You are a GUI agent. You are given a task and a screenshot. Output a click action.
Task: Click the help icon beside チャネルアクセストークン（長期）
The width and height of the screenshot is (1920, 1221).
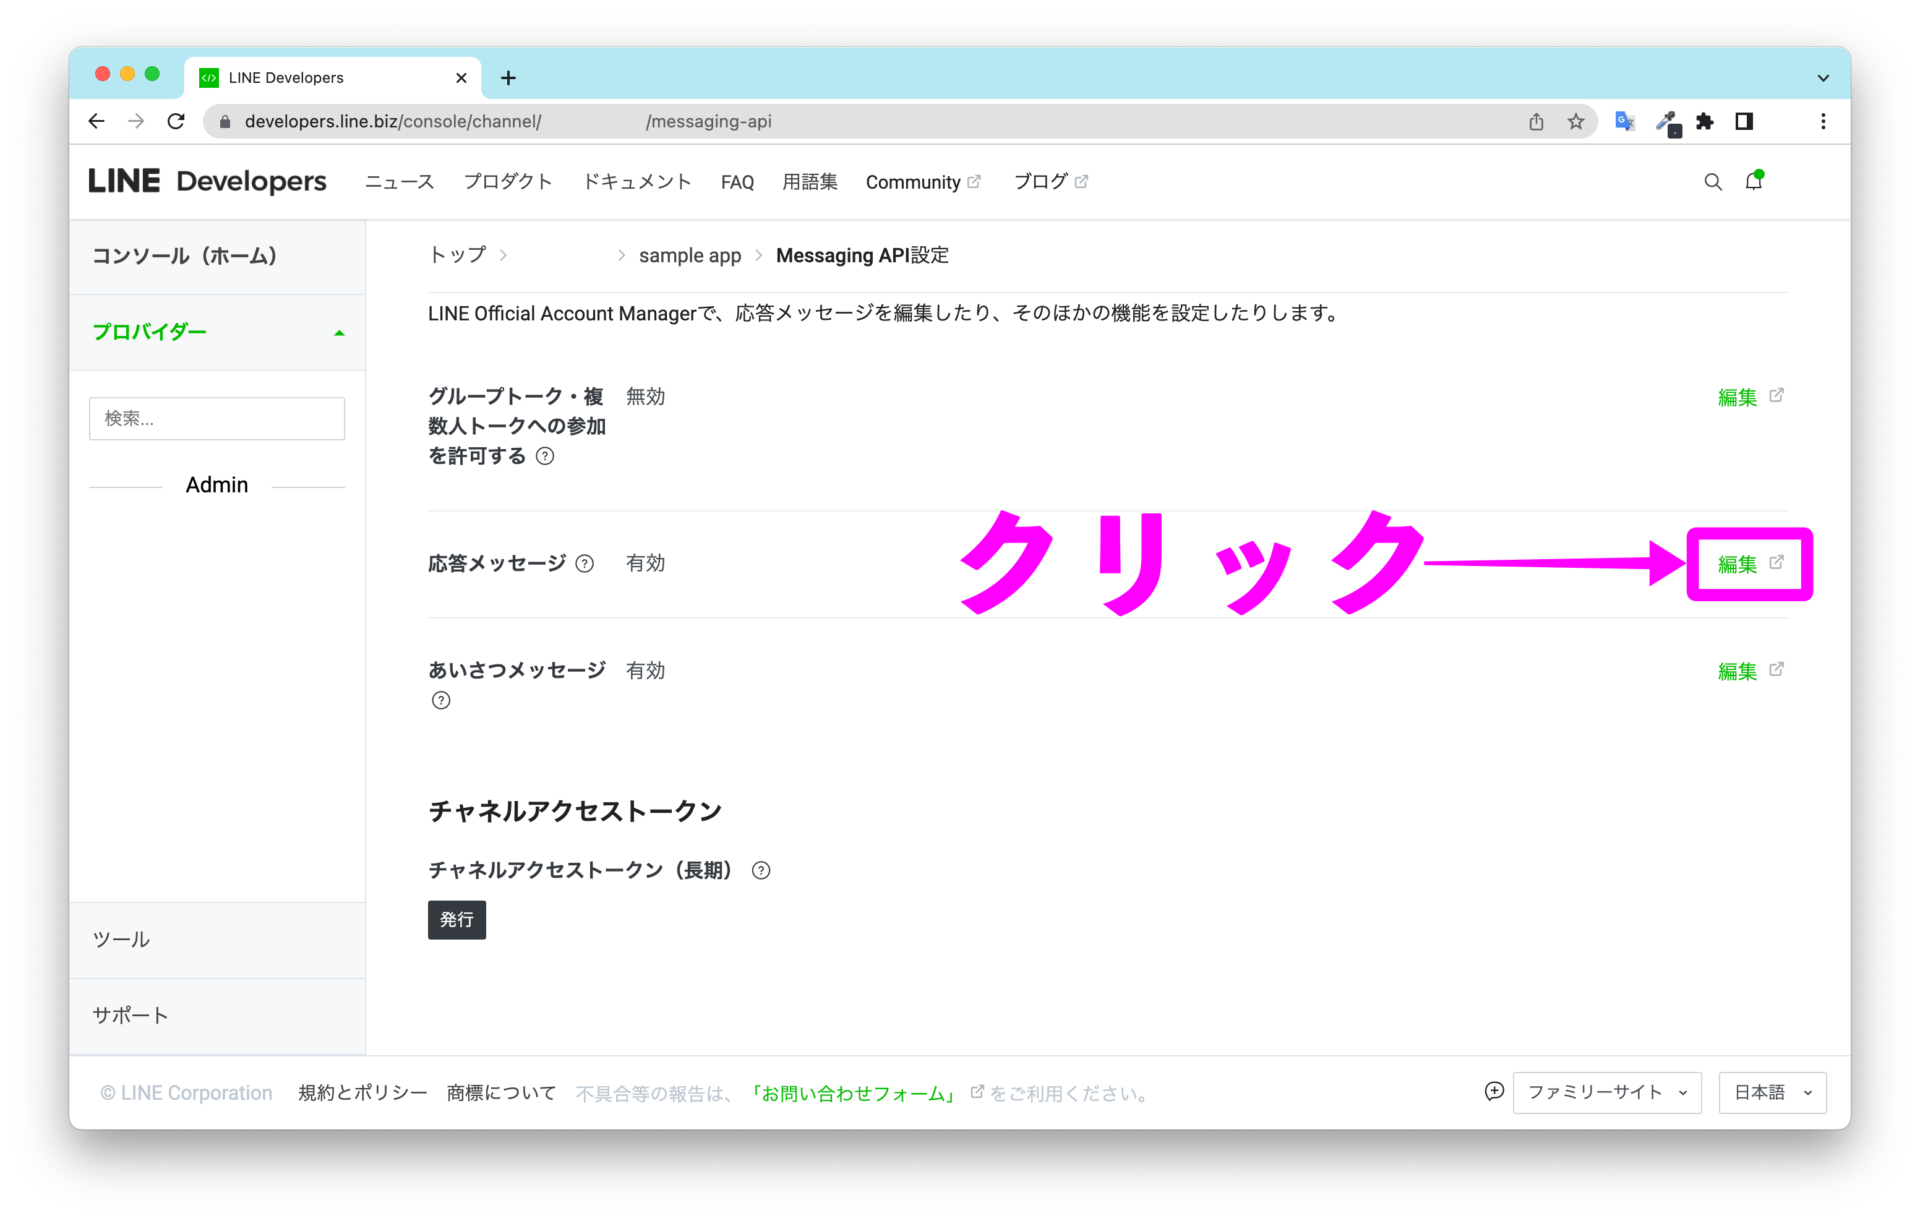tap(761, 870)
